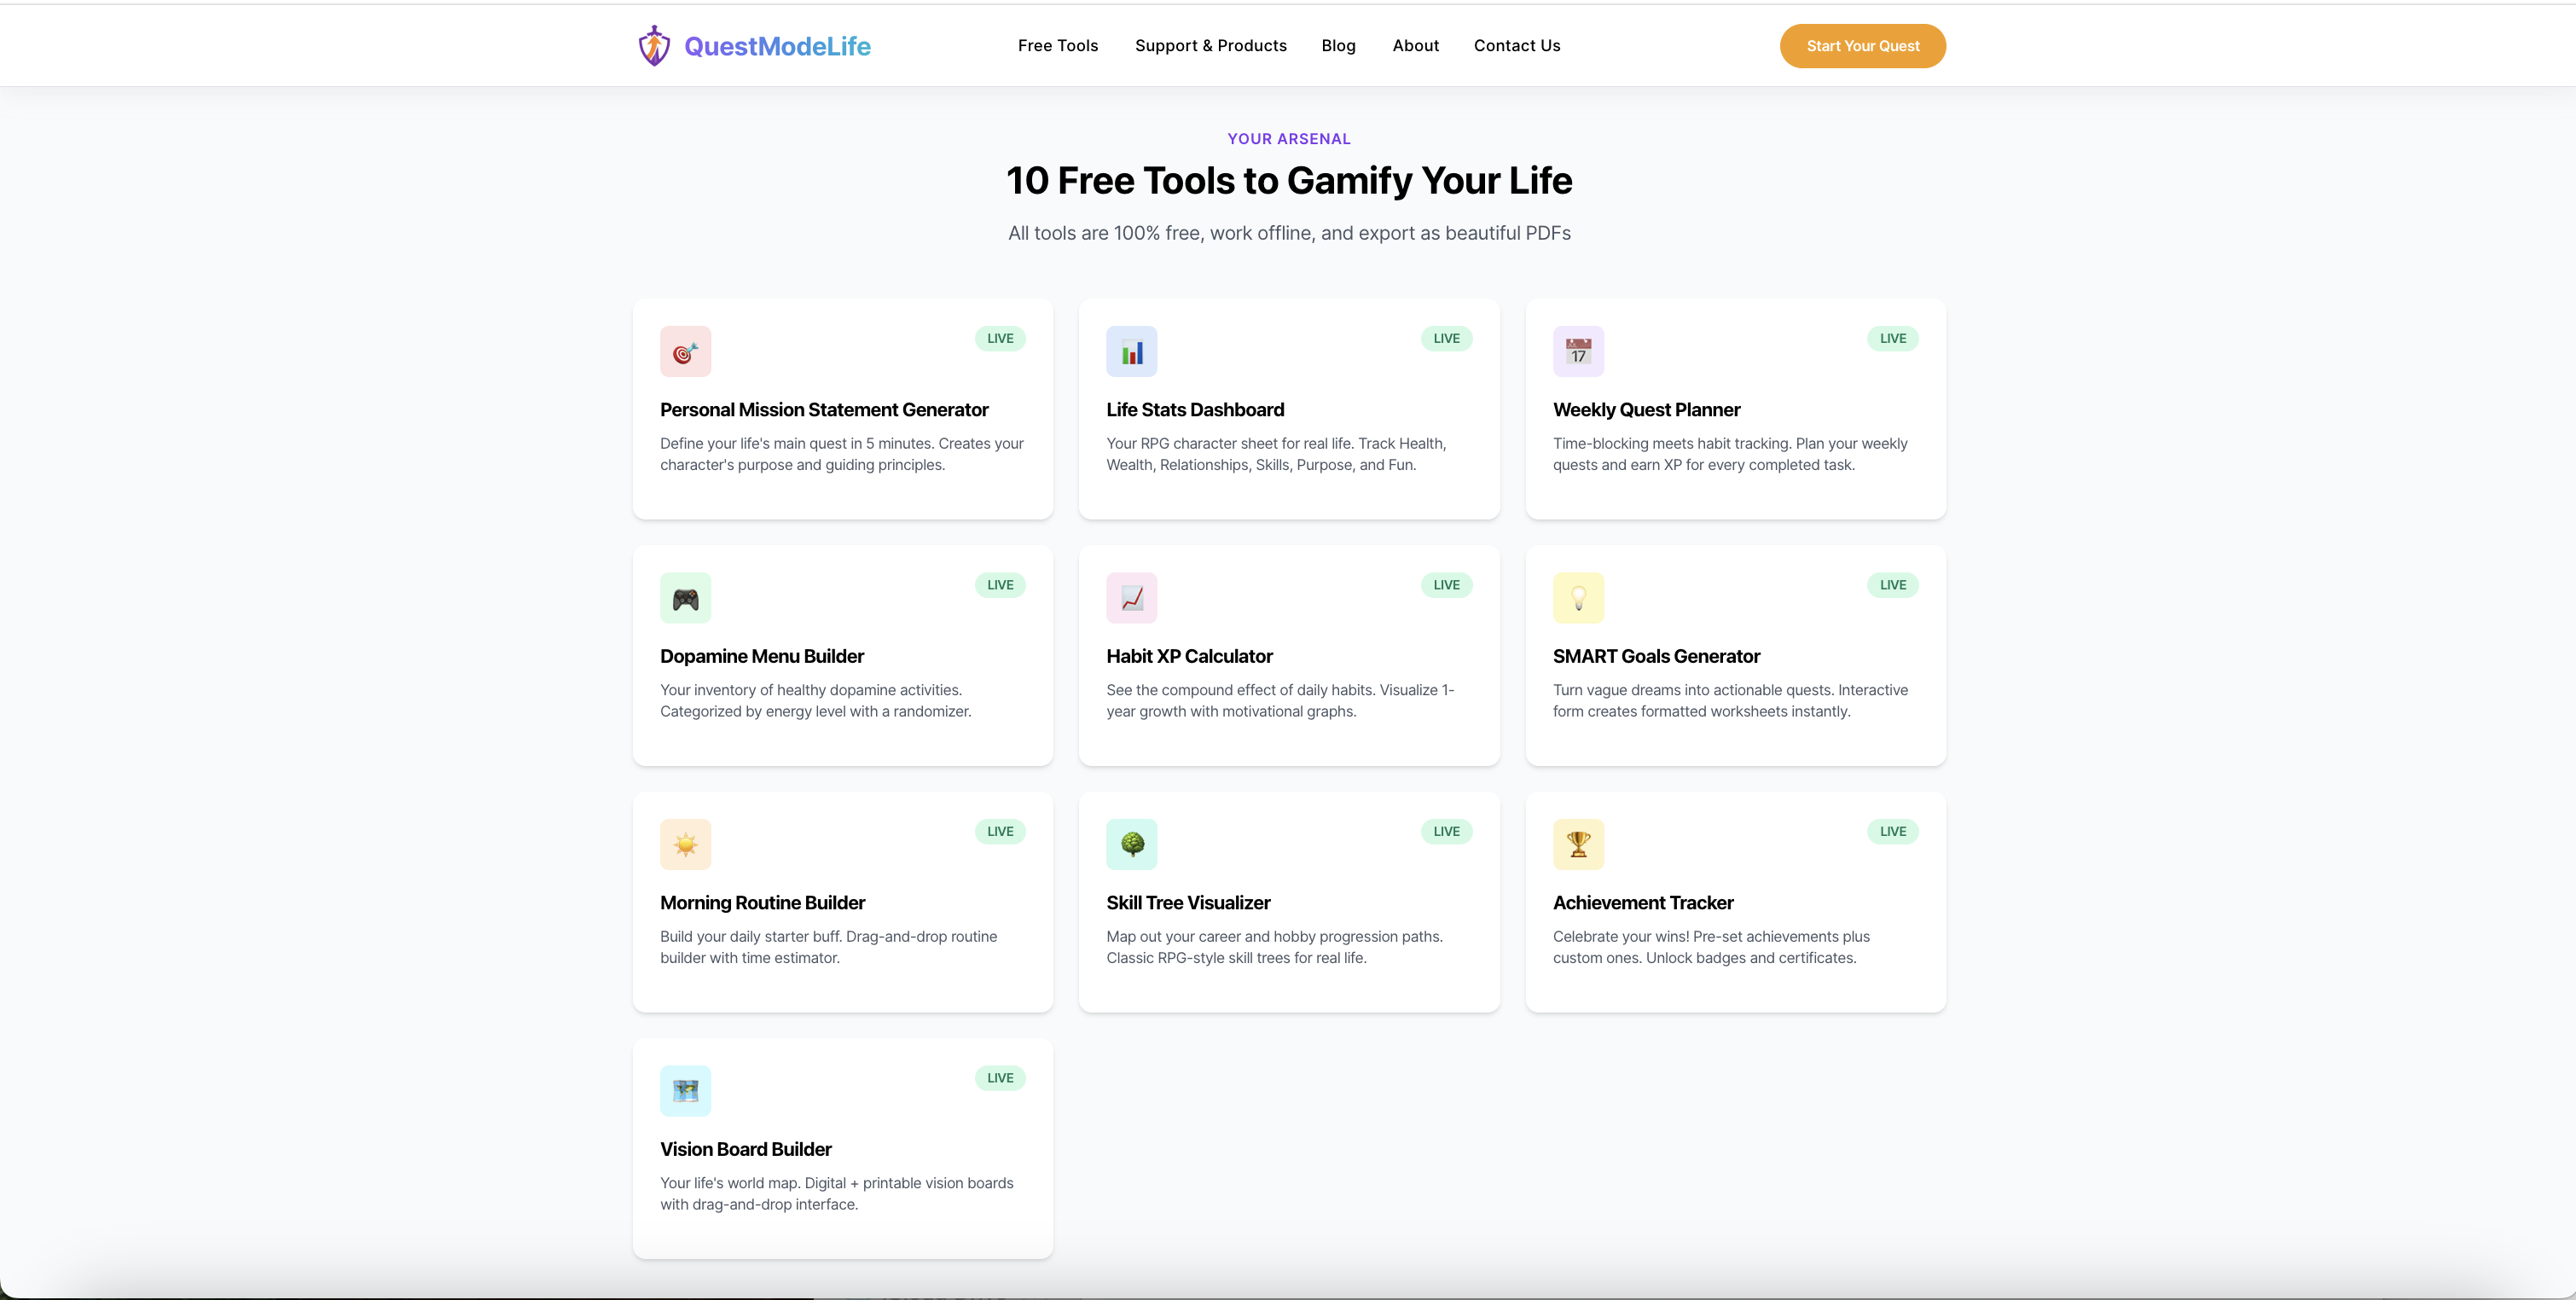The height and width of the screenshot is (1300, 2576).
Task: Click the light bulb icon for SMART Goals
Action: coord(1578,598)
